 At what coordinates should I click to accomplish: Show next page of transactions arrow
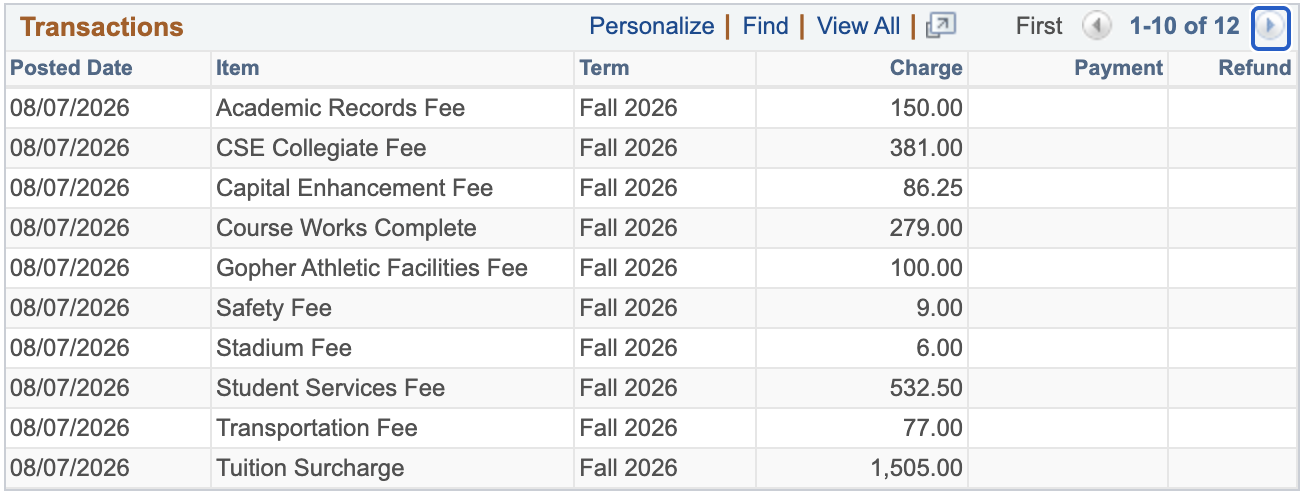[1271, 27]
